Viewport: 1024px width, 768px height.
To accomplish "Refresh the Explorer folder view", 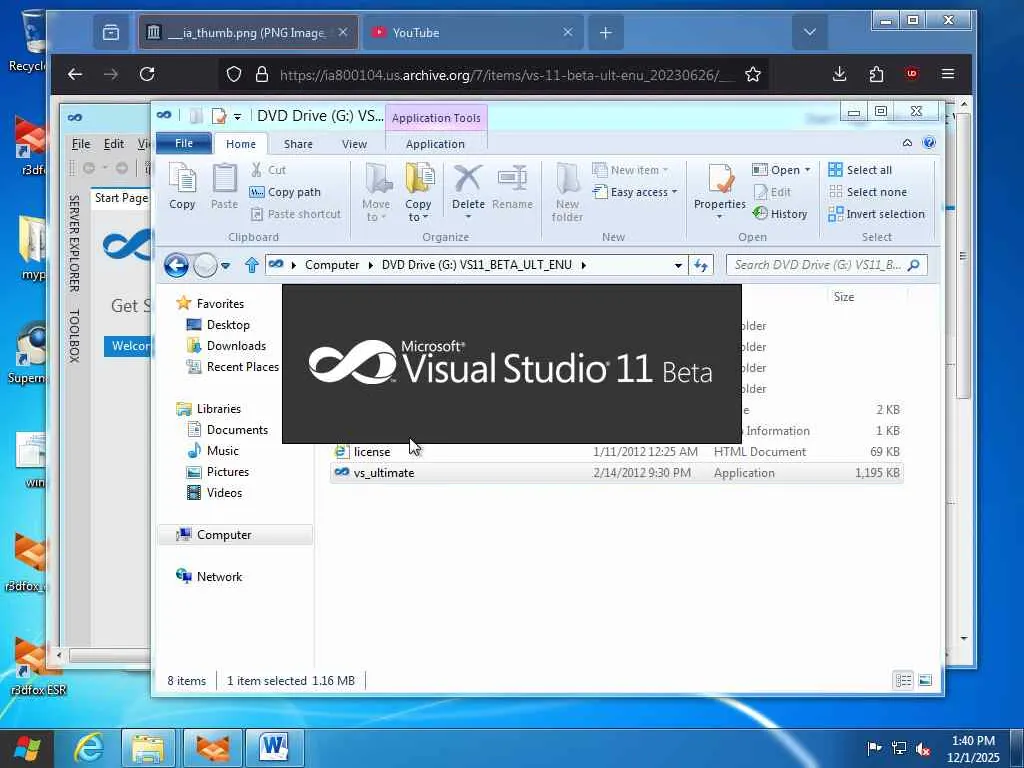I will [x=701, y=265].
